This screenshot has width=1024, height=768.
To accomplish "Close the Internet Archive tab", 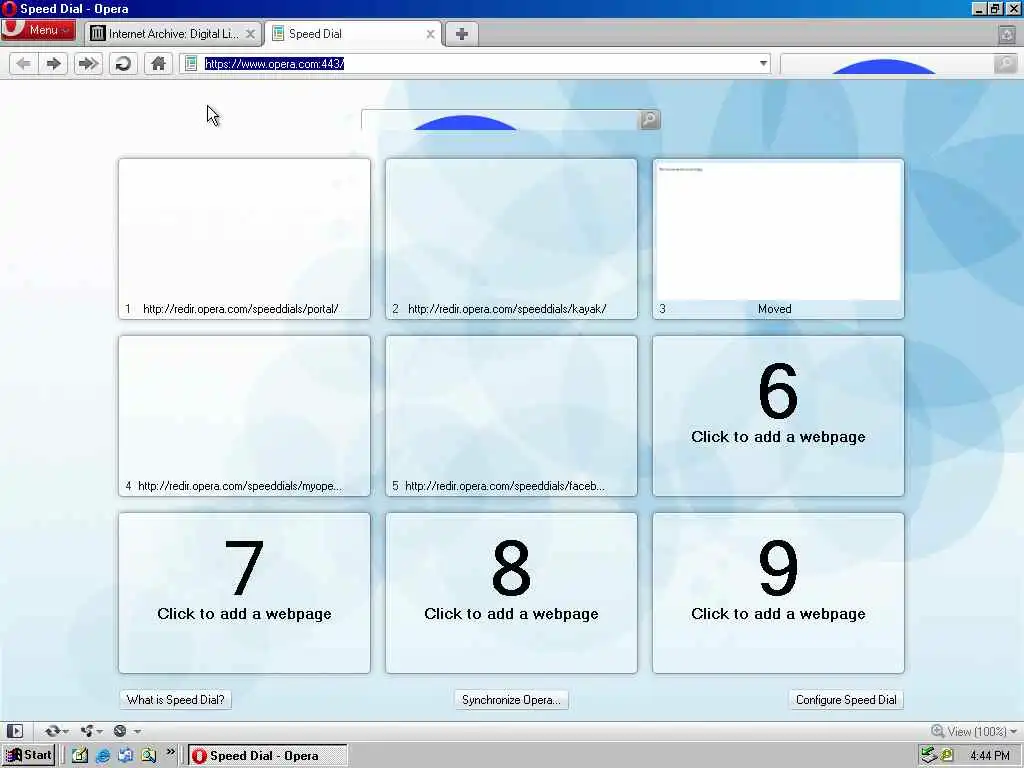I will coord(250,34).
